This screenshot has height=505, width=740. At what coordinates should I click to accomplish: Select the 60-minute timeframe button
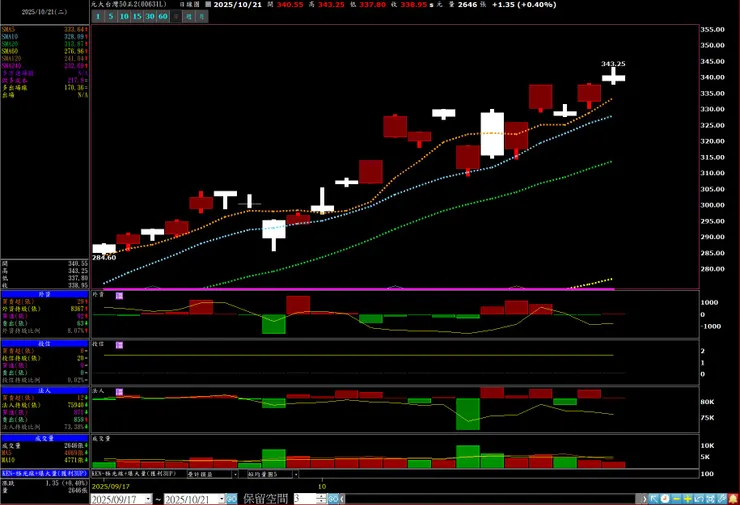[x=163, y=17]
